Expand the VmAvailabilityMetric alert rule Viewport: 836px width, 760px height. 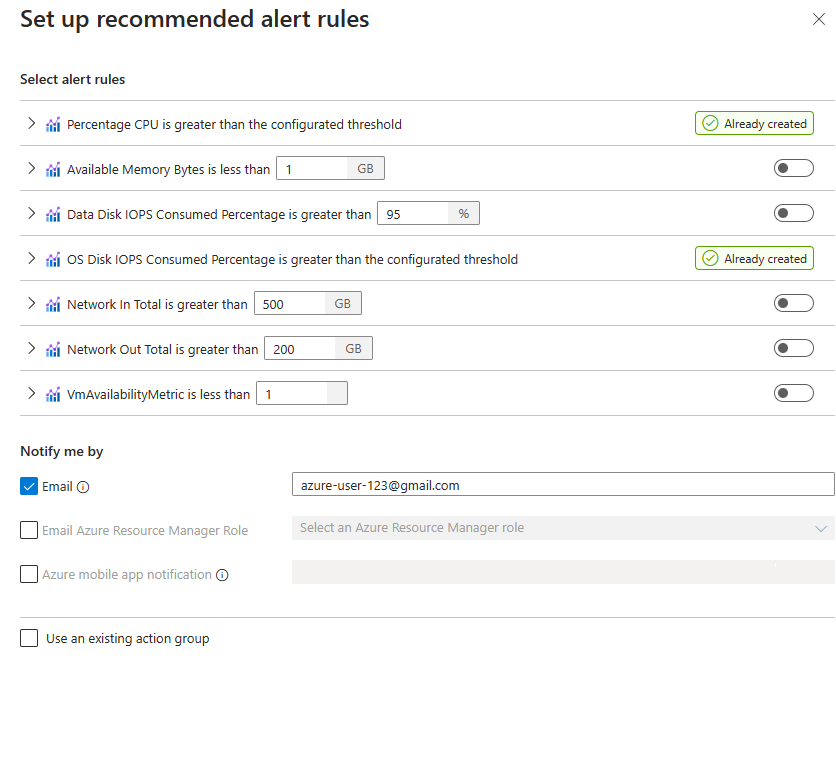click(x=30, y=393)
